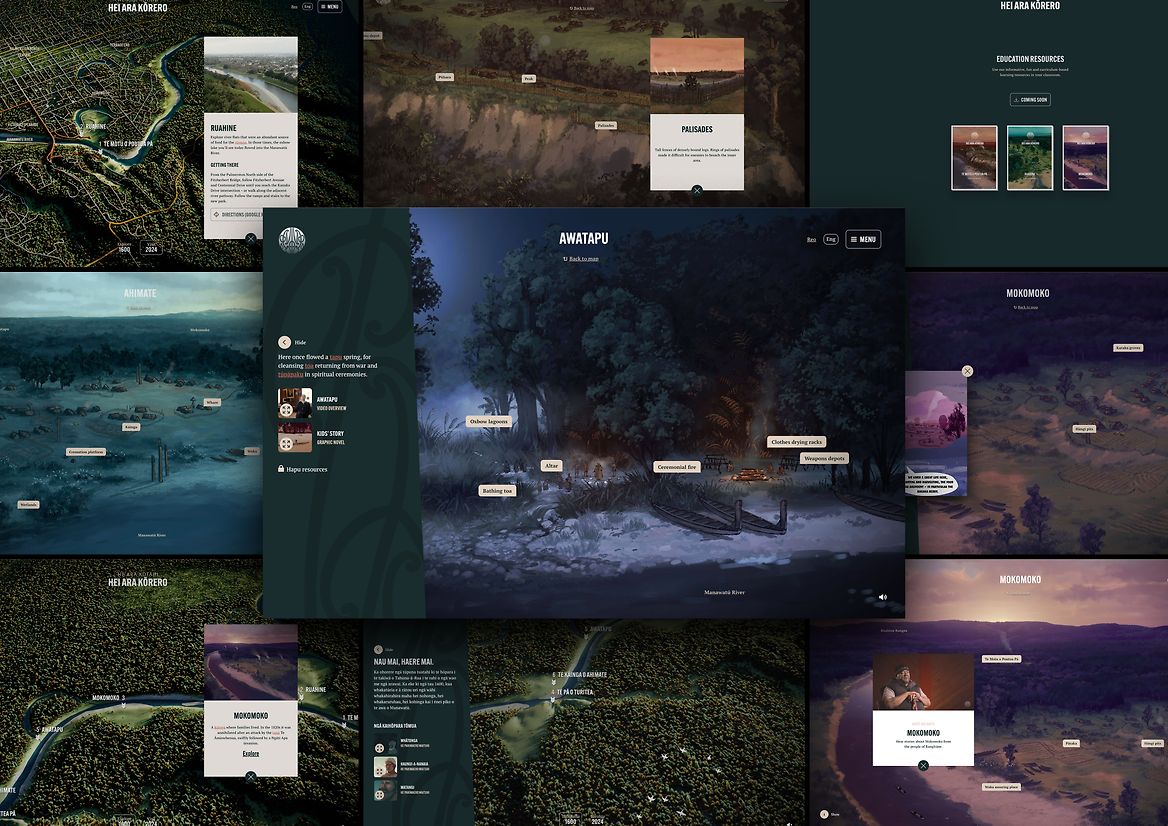Click the Hapu resources lock icon
Screen dimensions: 1168x826
click(x=281, y=469)
